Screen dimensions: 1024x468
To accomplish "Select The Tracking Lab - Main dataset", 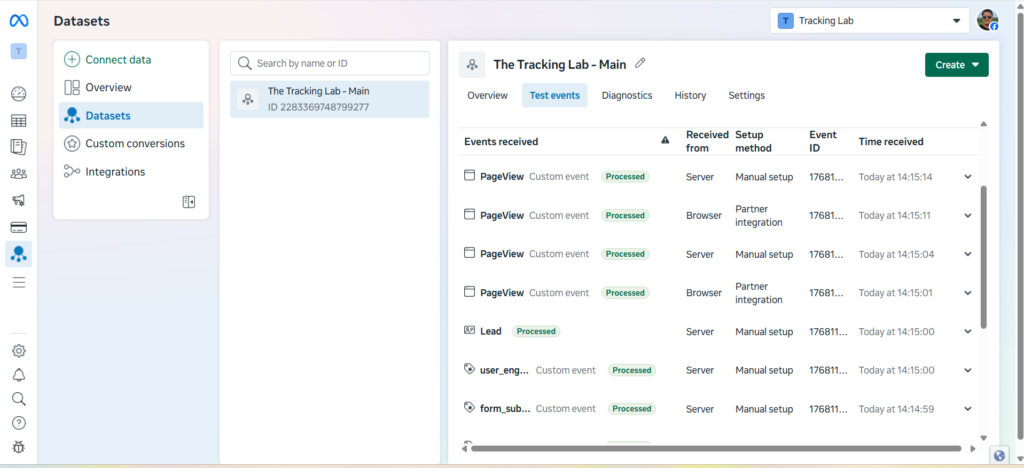I will tap(330, 99).
